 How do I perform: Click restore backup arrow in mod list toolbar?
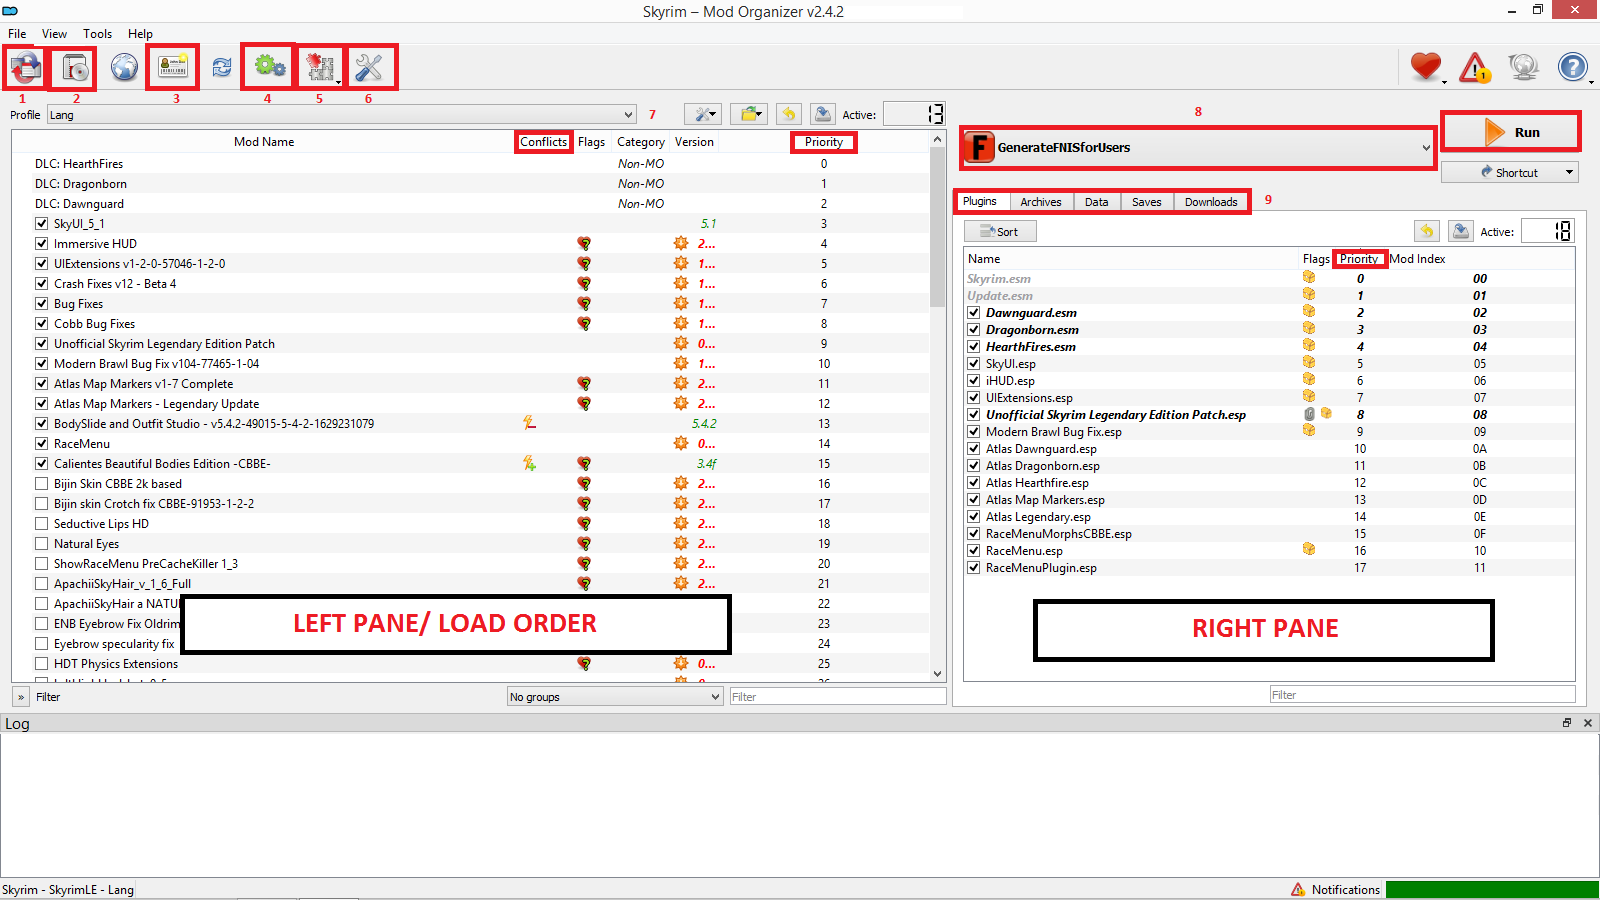coord(788,114)
